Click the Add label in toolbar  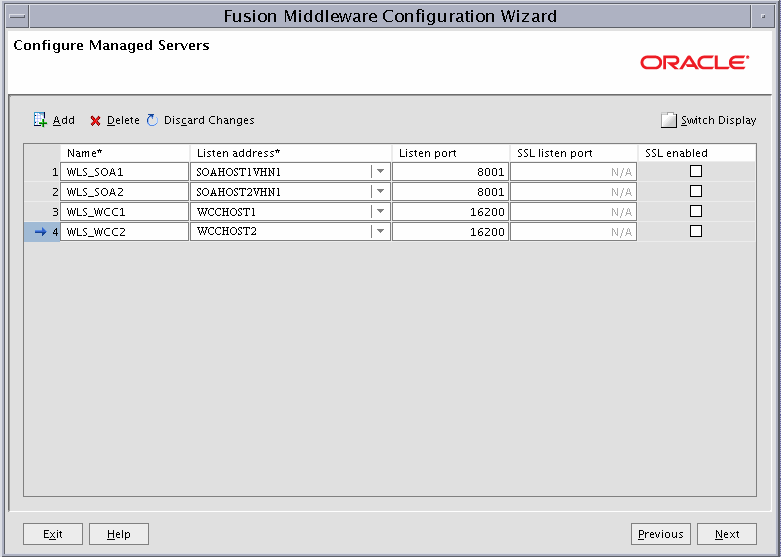click(64, 120)
